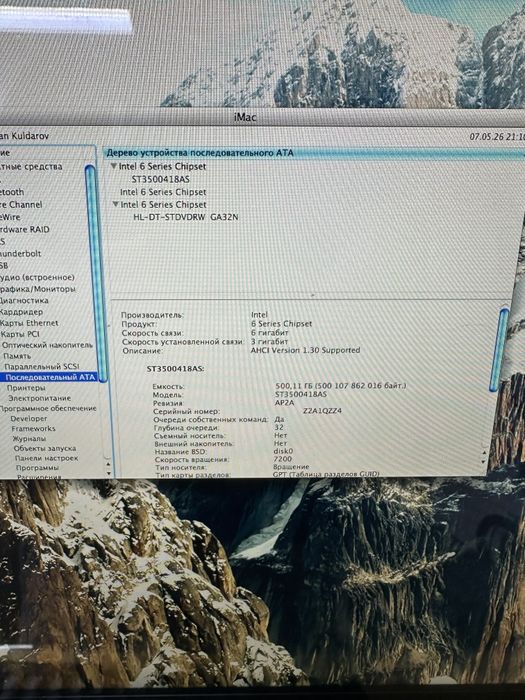Select Карты Ethernet in the sidebar
This screenshot has width=525, height=700.
pos(29,323)
